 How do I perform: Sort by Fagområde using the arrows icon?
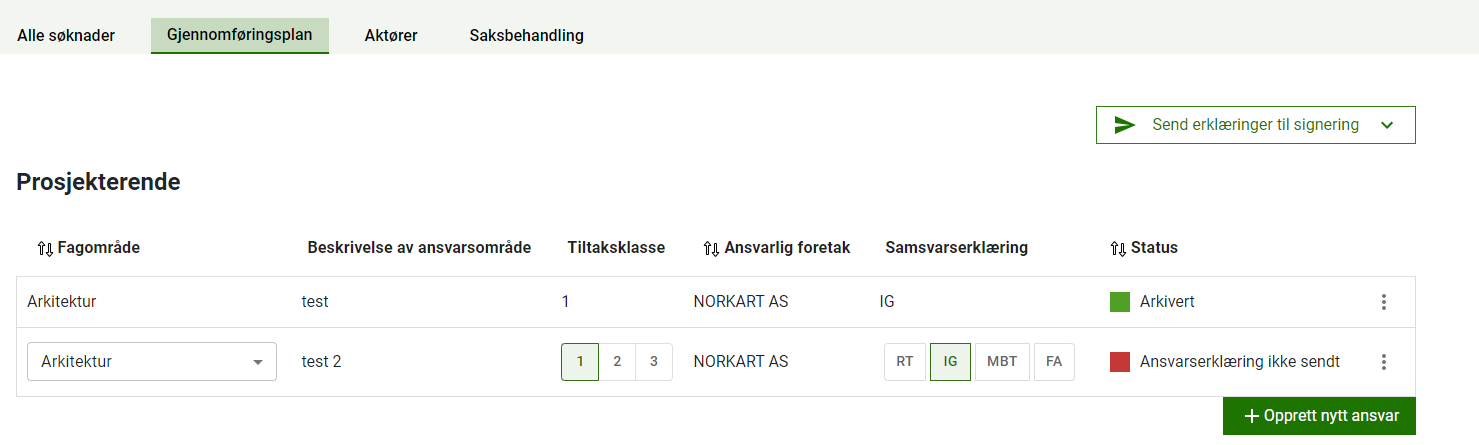pos(44,248)
